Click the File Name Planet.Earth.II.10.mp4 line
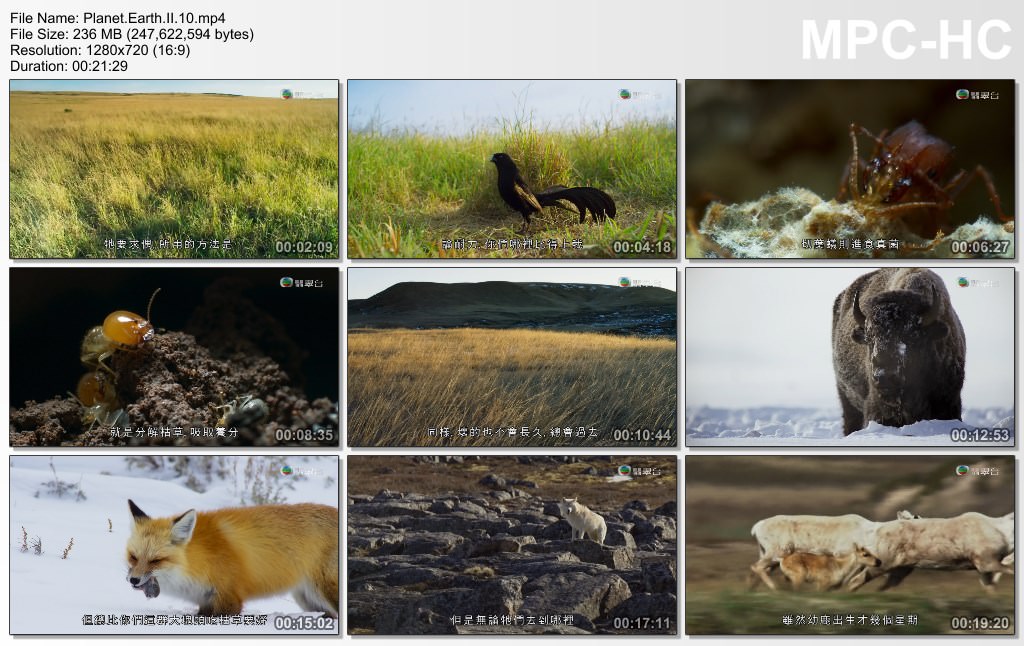Image resolution: width=1024 pixels, height=646 pixels. tap(118, 18)
